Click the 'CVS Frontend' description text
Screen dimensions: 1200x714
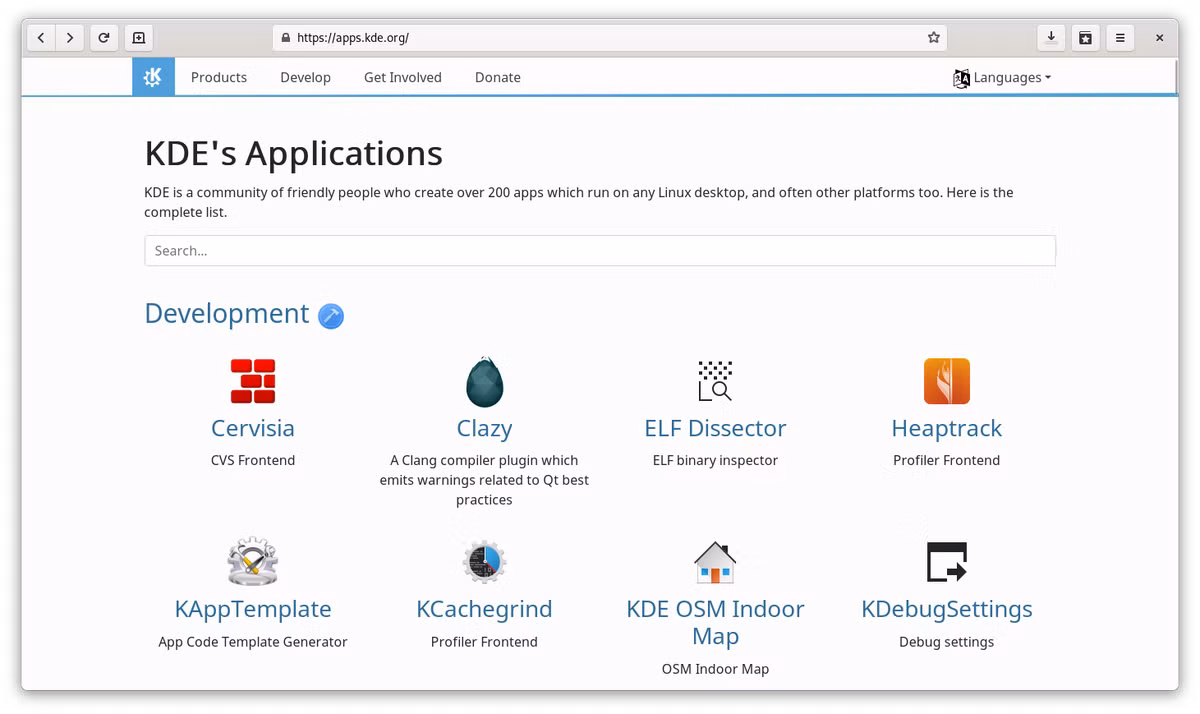(x=253, y=460)
